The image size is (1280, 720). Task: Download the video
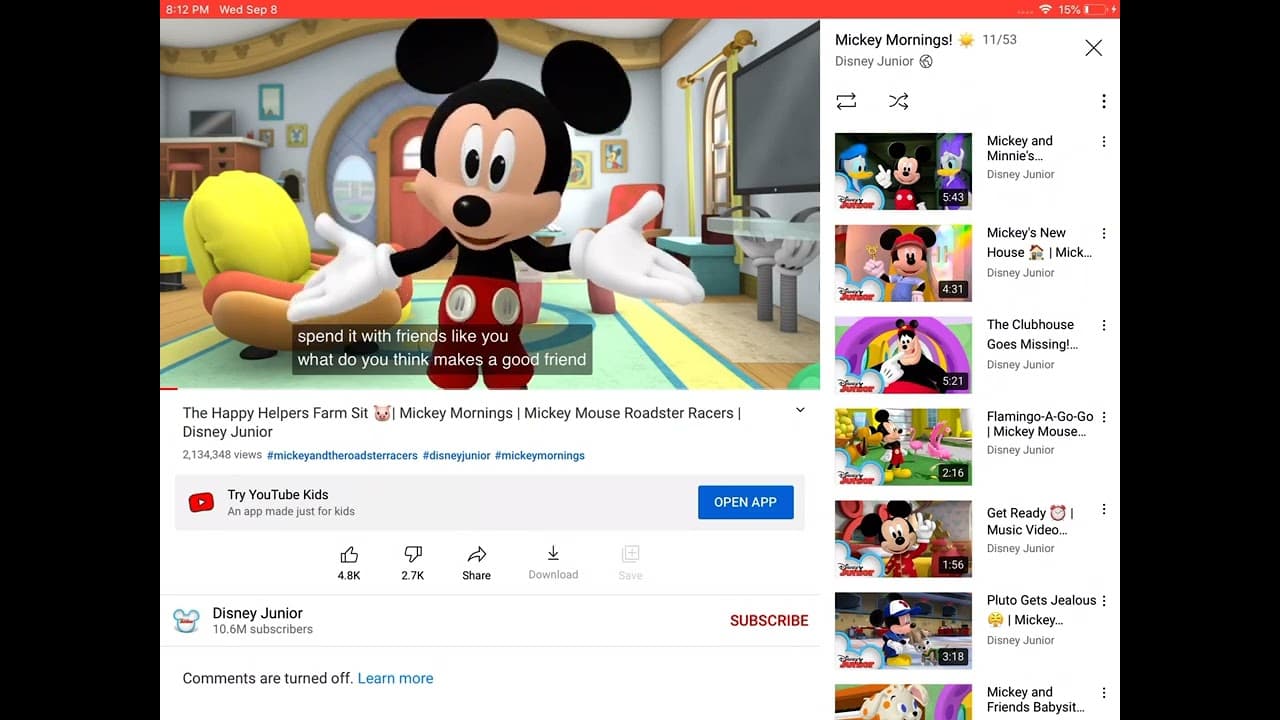[x=553, y=554]
